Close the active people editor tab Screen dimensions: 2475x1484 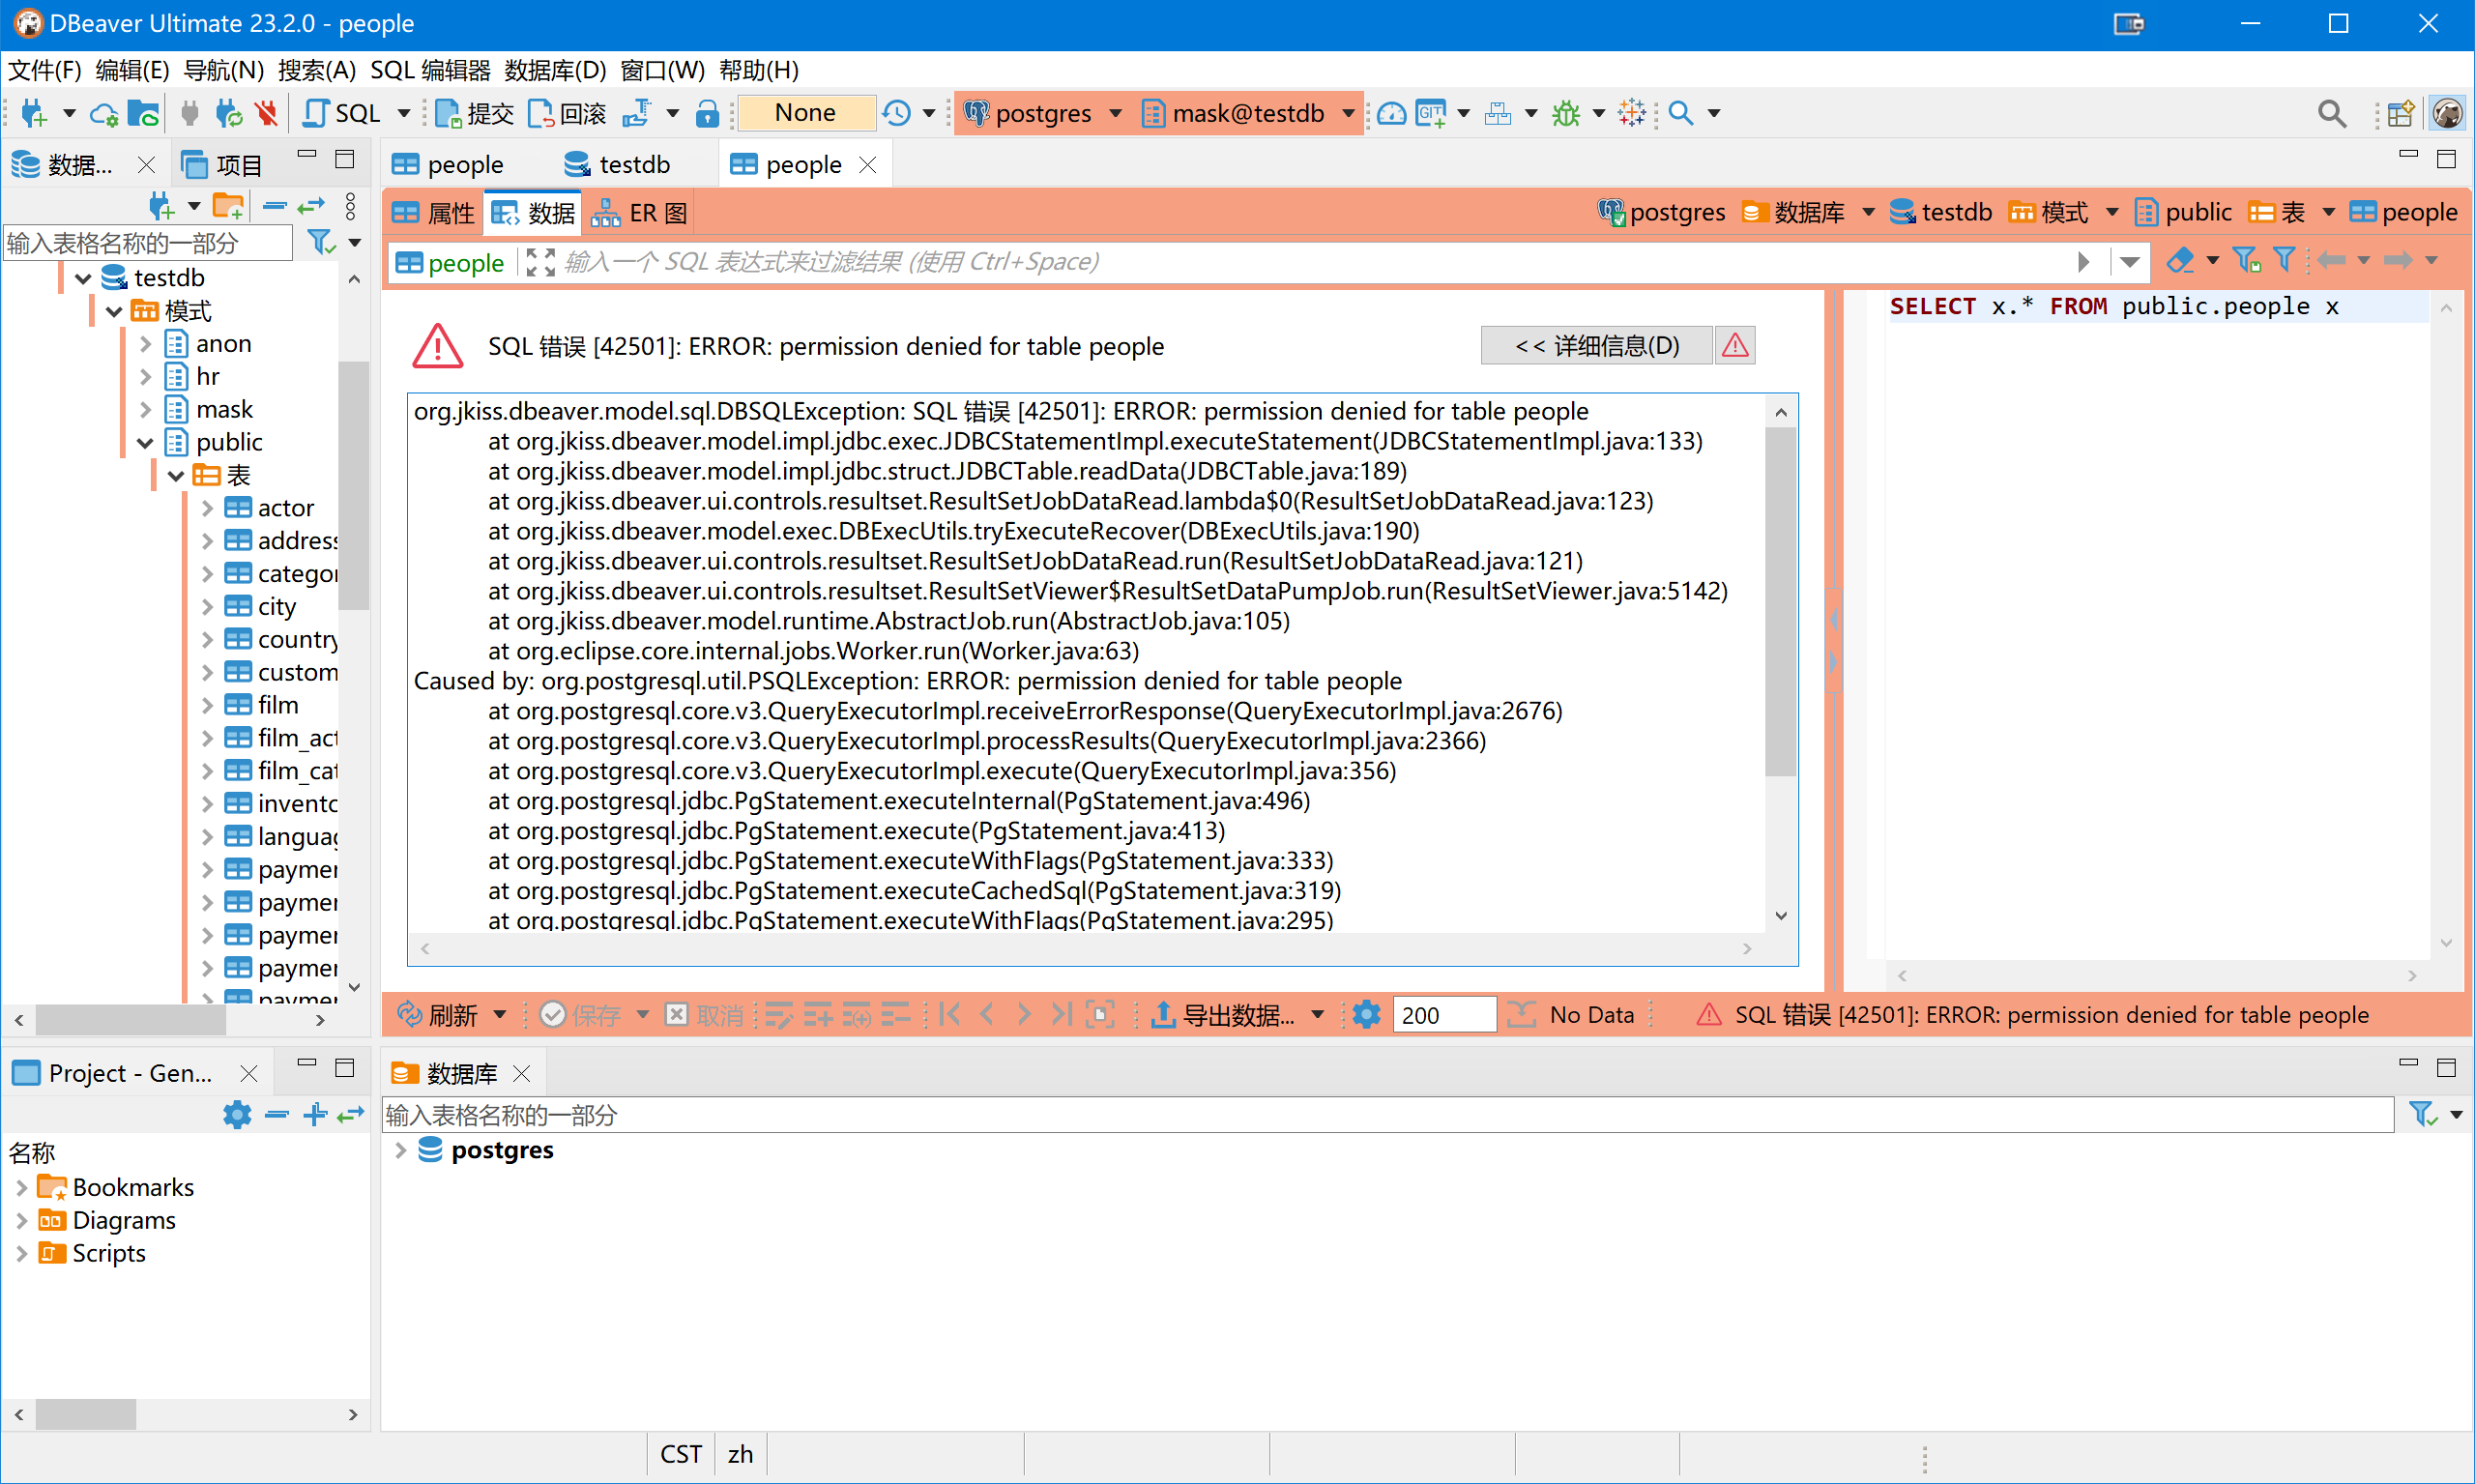point(867,165)
